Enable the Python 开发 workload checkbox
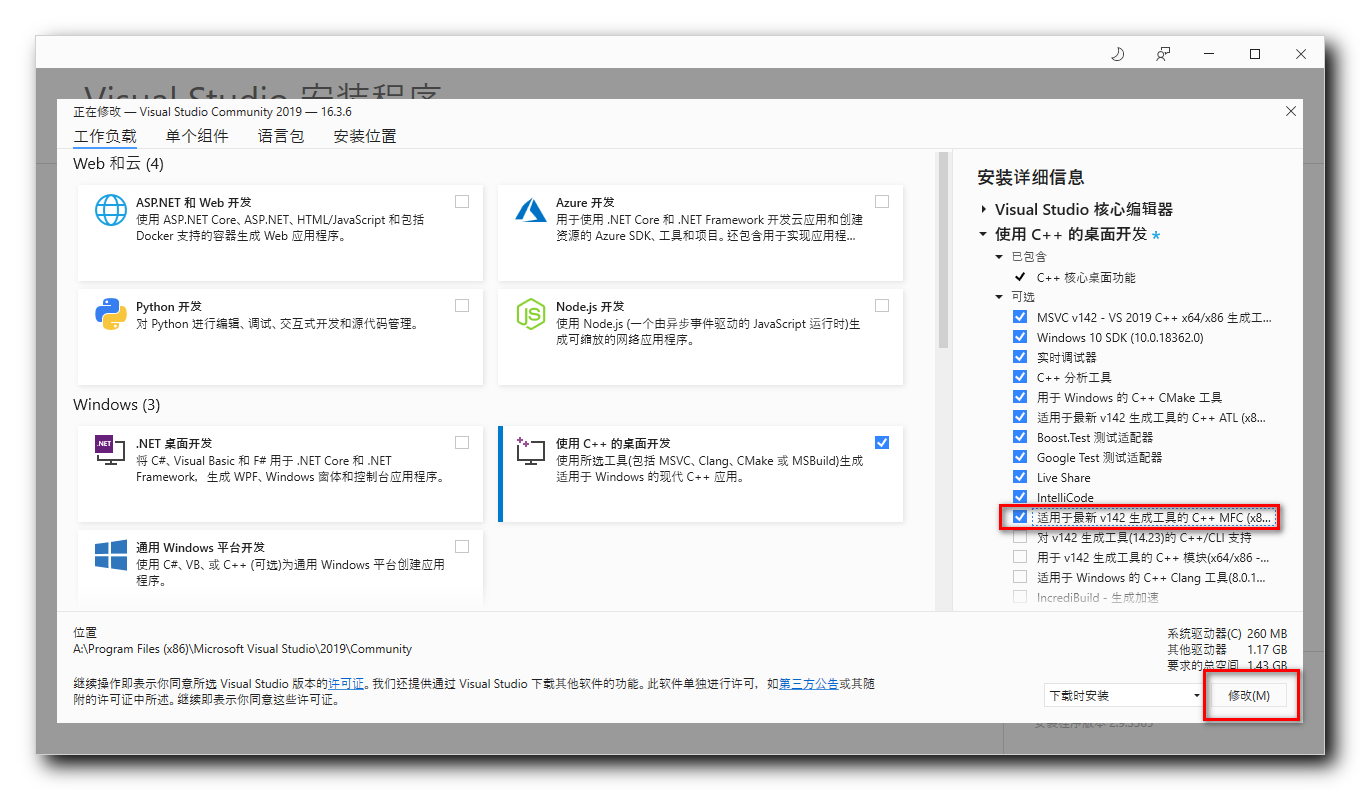This screenshot has width=1360, height=790. 462,305
